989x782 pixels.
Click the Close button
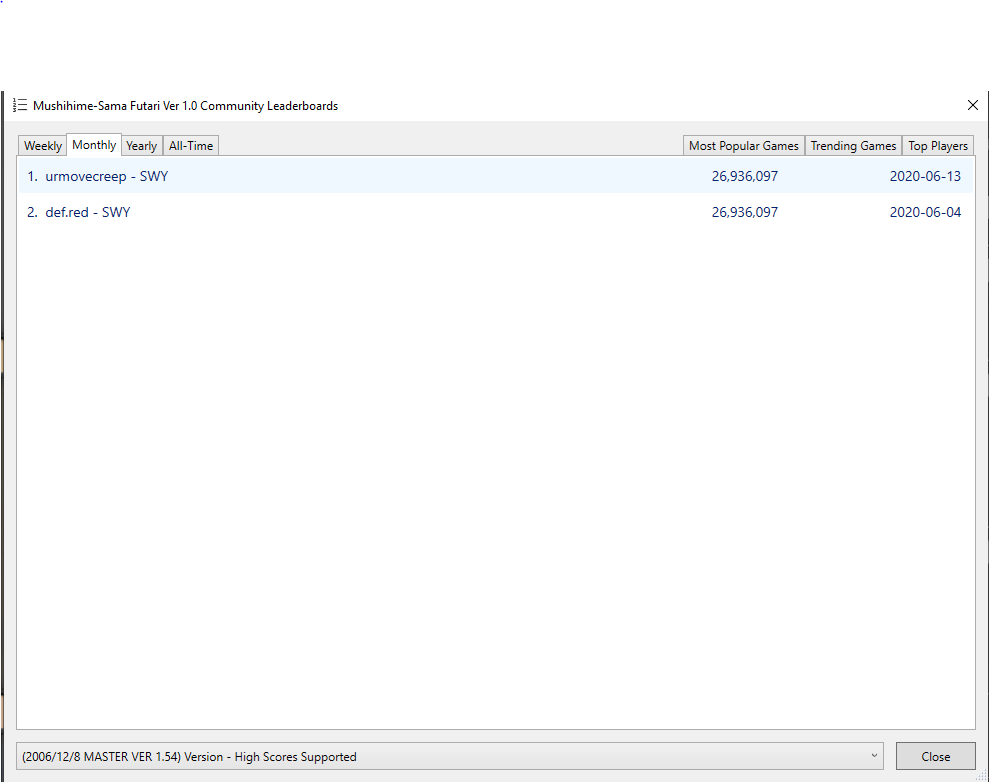(x=935, y=756)
